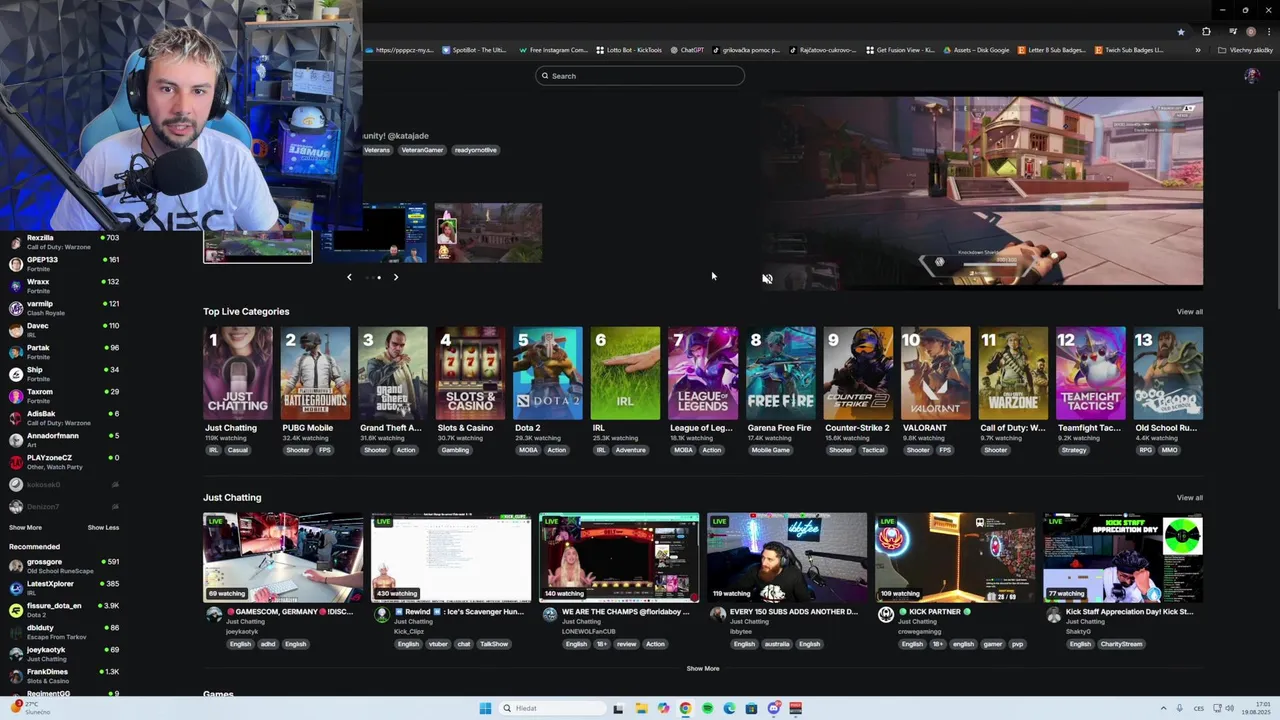Open LatestXplorer in Recommended list

pyautogui.click(x=64, y=588)
